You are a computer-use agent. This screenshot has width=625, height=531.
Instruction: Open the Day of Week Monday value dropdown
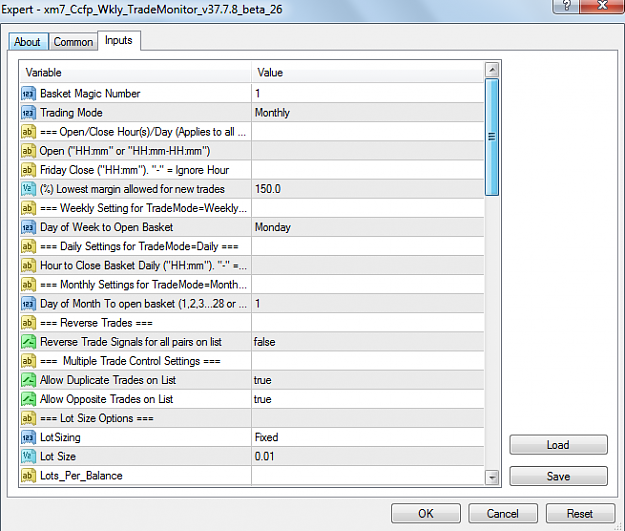pos(368,227)
